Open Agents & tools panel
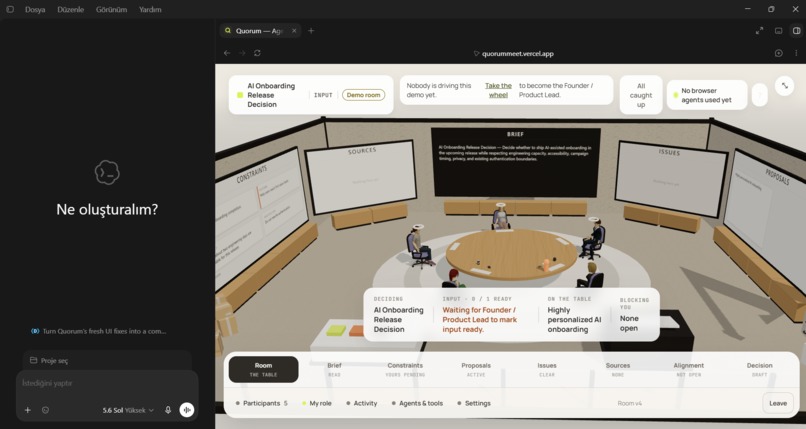The height and width of the screenshot is (429, 806). tap(417, 403)
